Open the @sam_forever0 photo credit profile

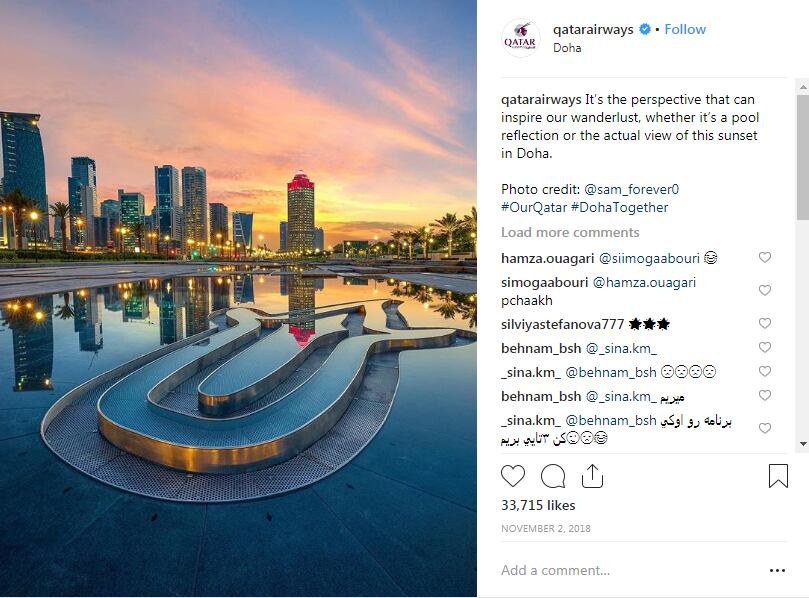[632, 189]
